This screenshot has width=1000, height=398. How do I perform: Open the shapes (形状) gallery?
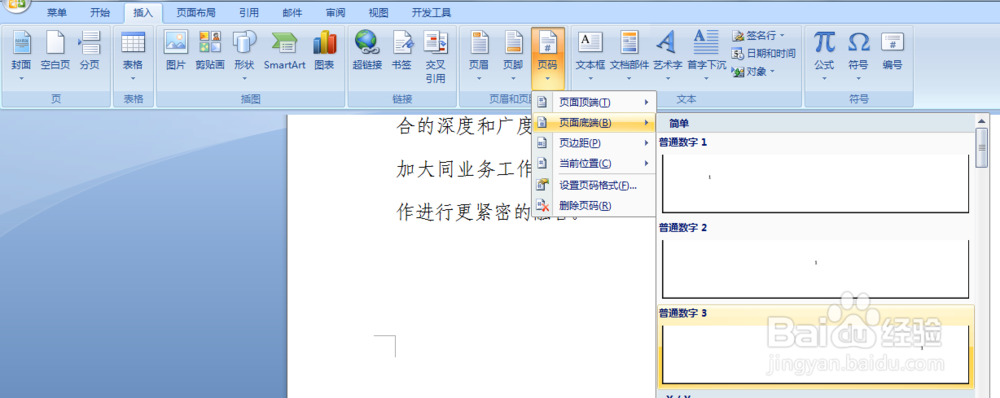244,56
